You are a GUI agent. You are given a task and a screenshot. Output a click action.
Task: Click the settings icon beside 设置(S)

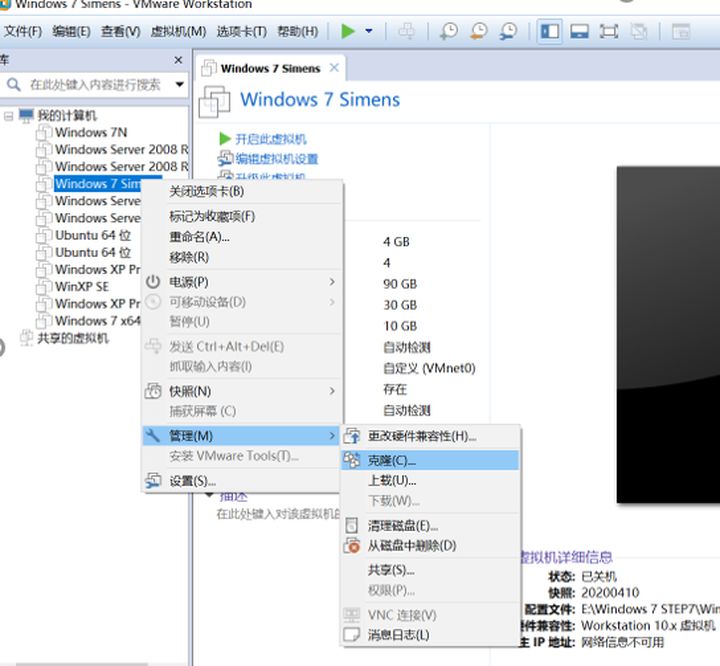click(153, 481)
